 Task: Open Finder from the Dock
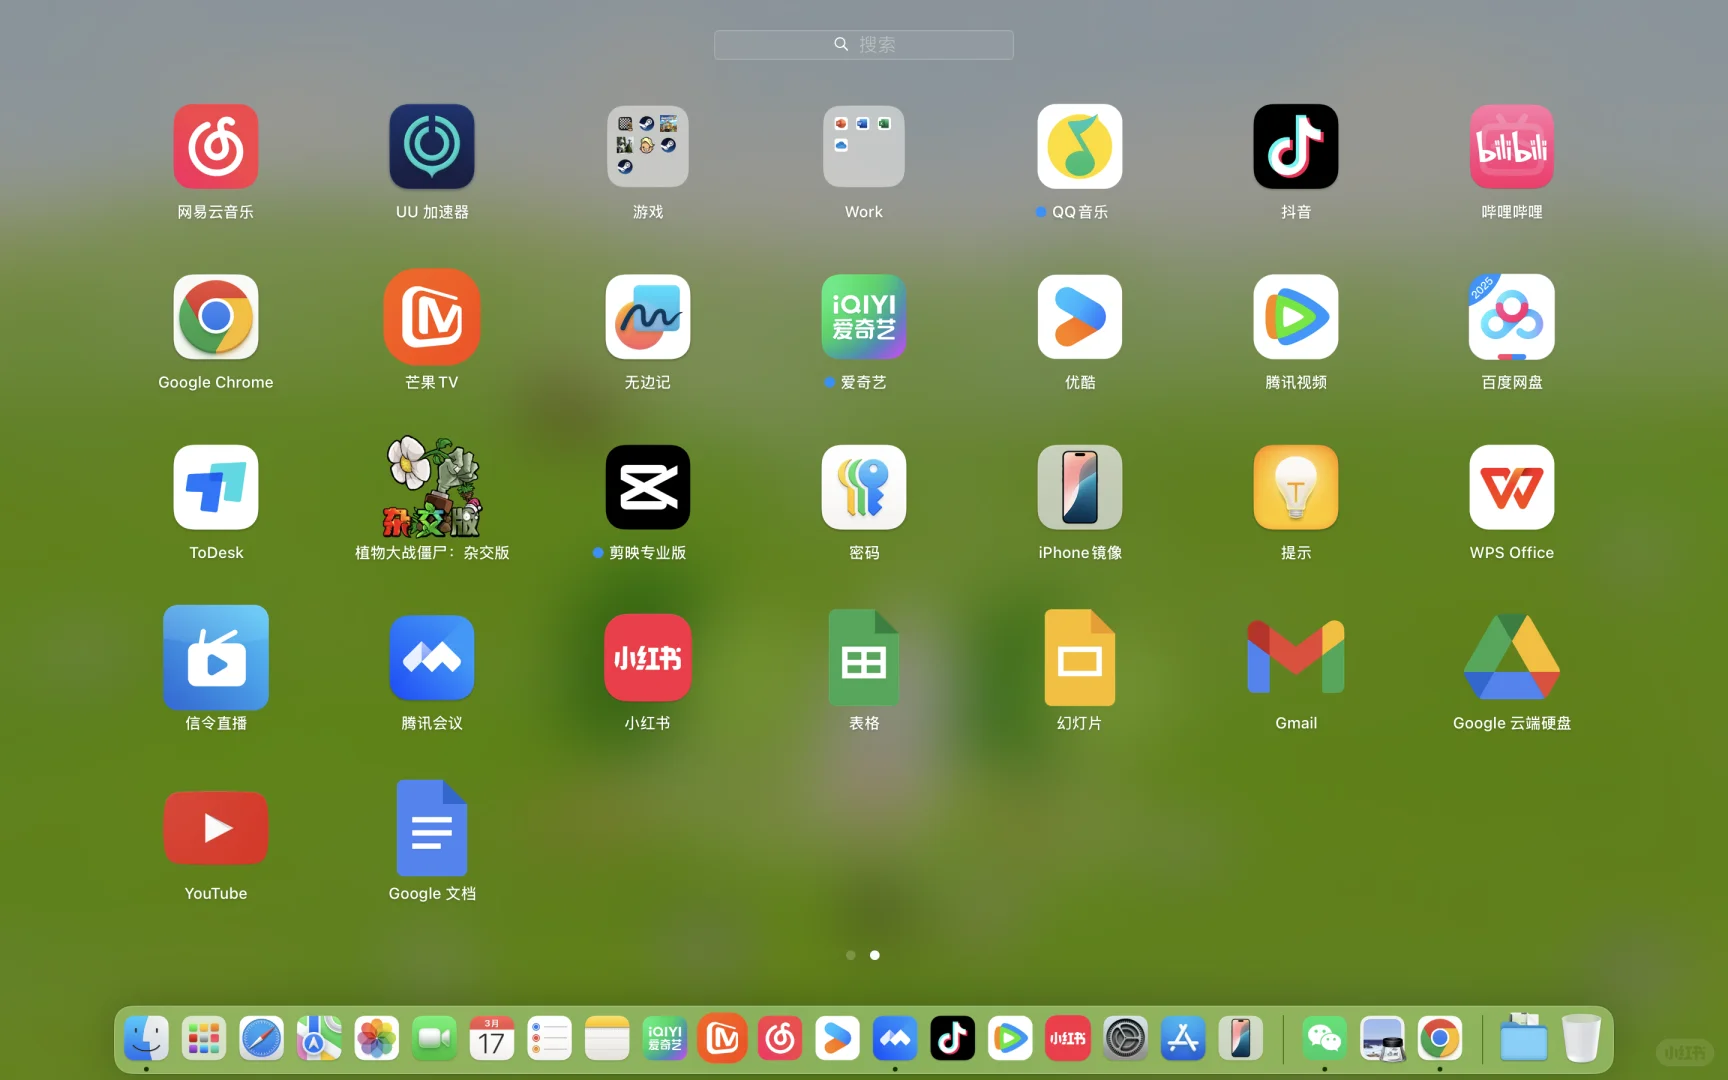tap(146, 1039)
